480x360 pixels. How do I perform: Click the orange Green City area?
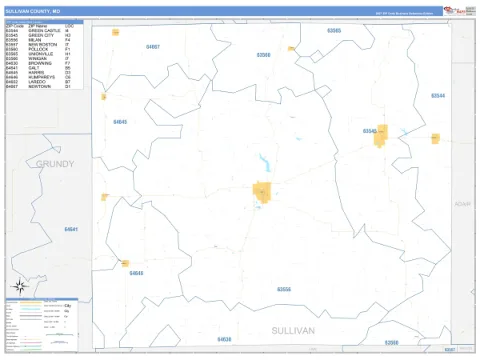coord(381,136)
